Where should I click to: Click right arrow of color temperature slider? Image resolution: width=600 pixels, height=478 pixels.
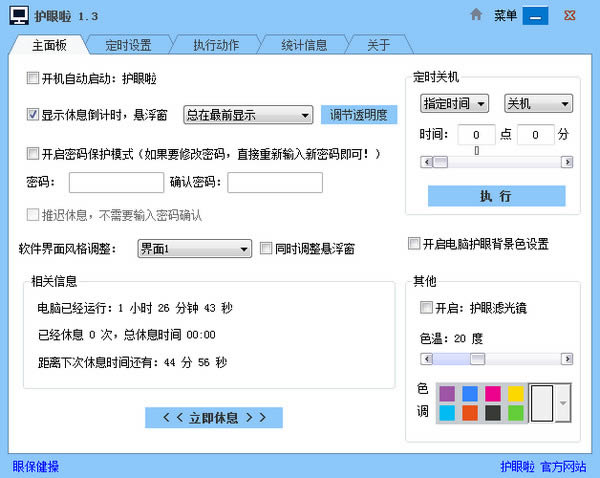click(x=567, y=359)
